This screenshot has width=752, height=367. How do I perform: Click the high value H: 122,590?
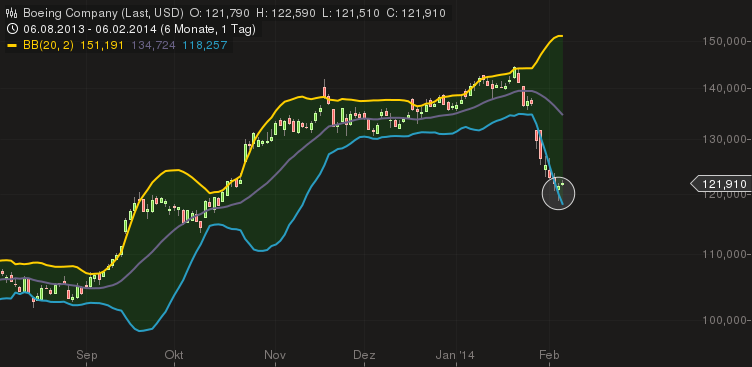click(285, 13)
